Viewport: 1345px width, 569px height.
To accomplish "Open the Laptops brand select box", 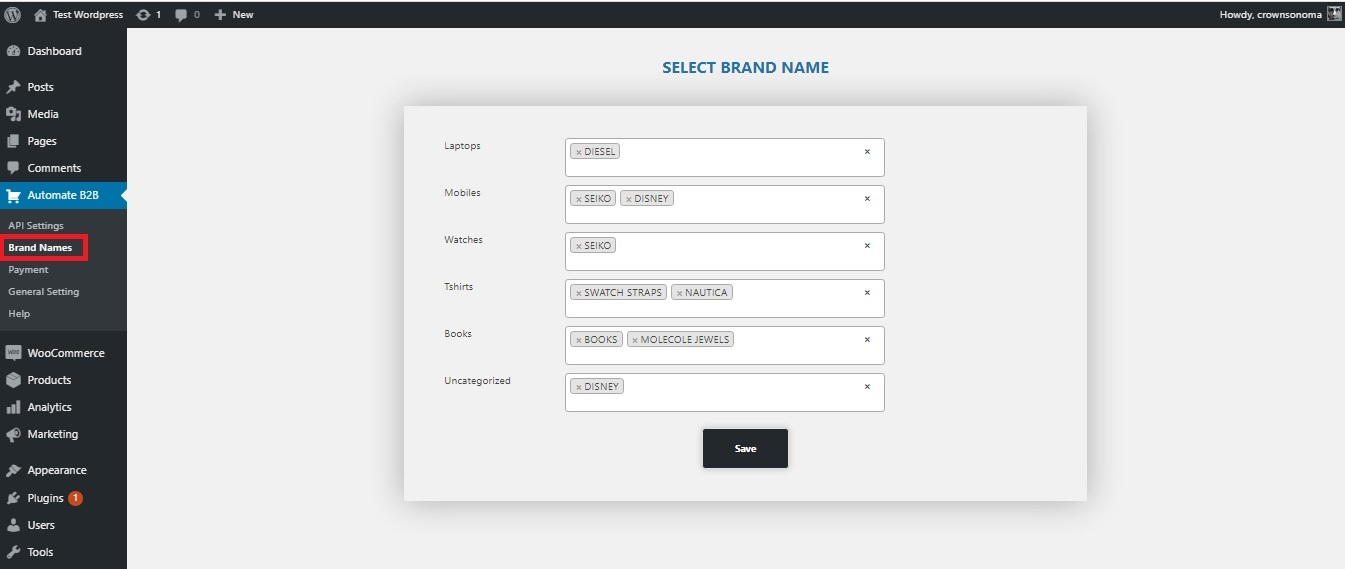I will tap(724, 157).
